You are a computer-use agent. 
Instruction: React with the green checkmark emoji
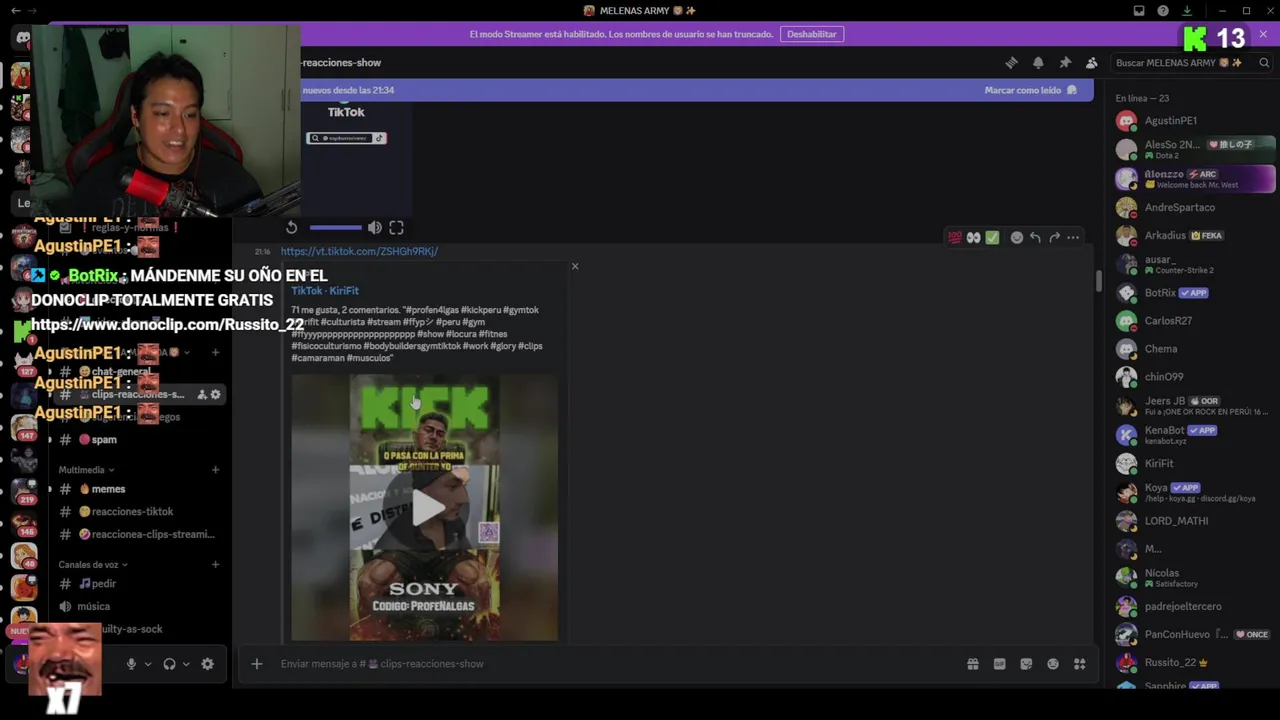[992, 238]
